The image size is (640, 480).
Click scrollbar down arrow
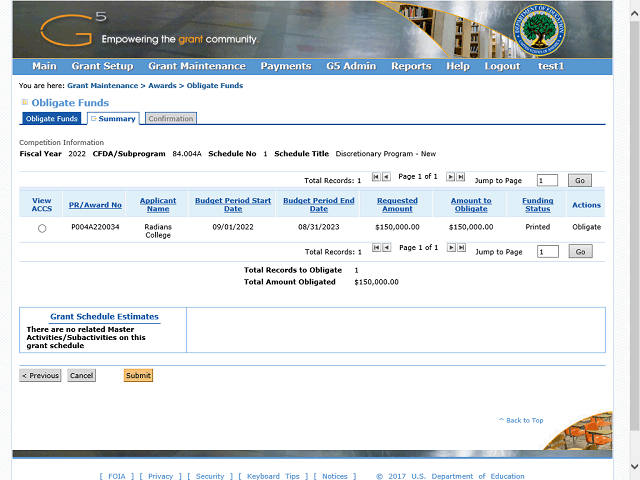(635, 466)
